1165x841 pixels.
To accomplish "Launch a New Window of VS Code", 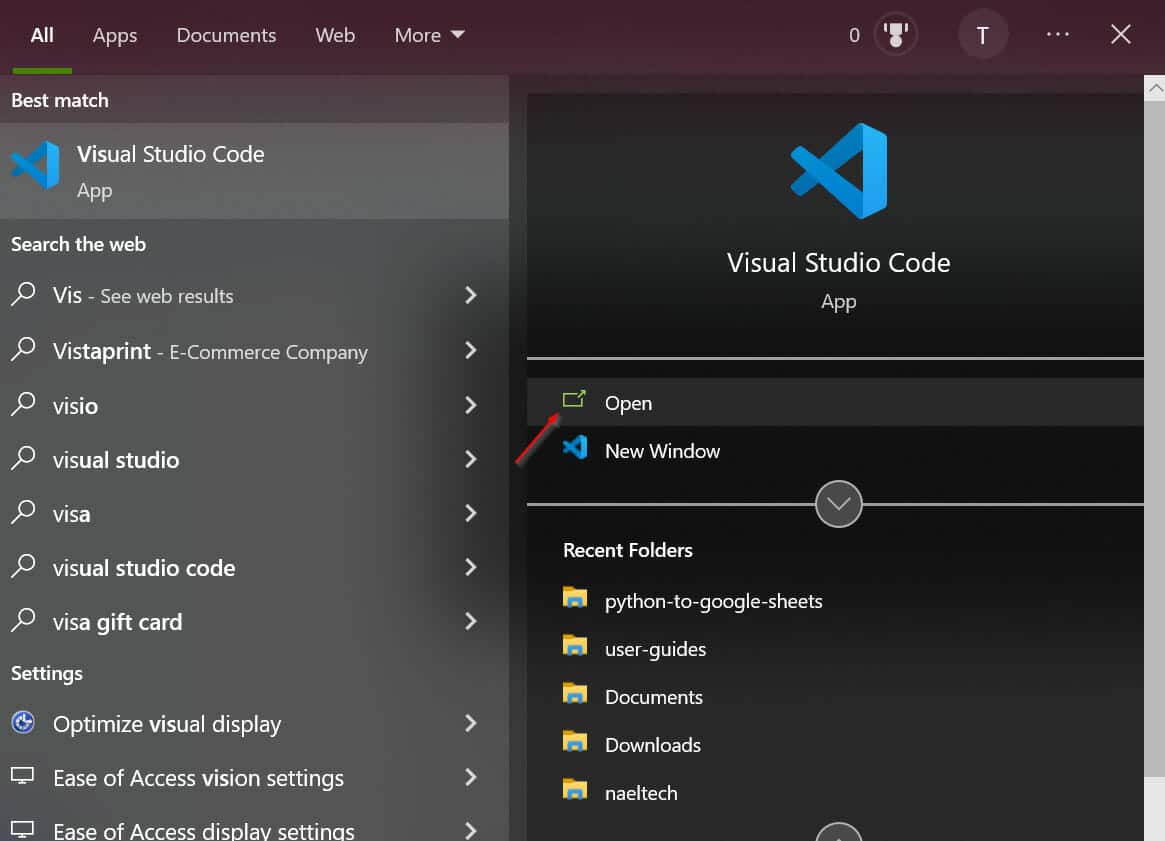I will (x=835, y=451).
